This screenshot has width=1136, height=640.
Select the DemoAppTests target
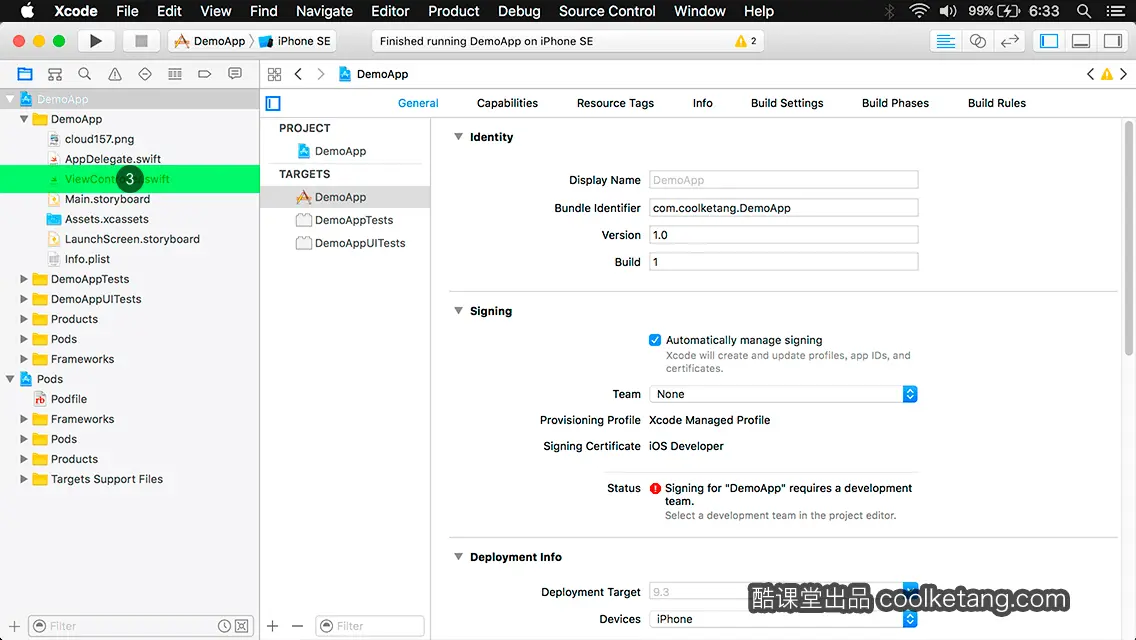tap(345, 220)
